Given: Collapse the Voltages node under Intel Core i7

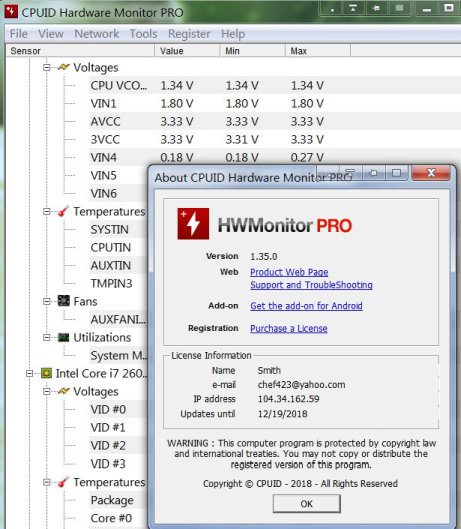Looking at the screenshot, I should (x=47, y=391).
